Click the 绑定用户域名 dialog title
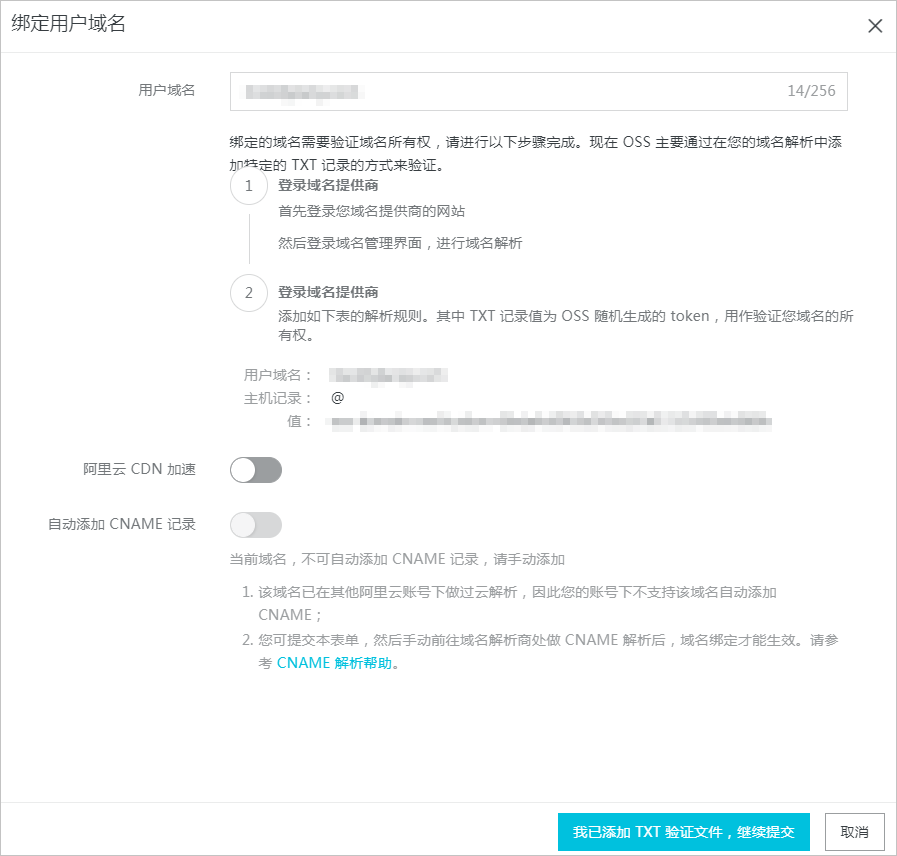The height and width of the screenshot is (856, 897). click(68, 23)
